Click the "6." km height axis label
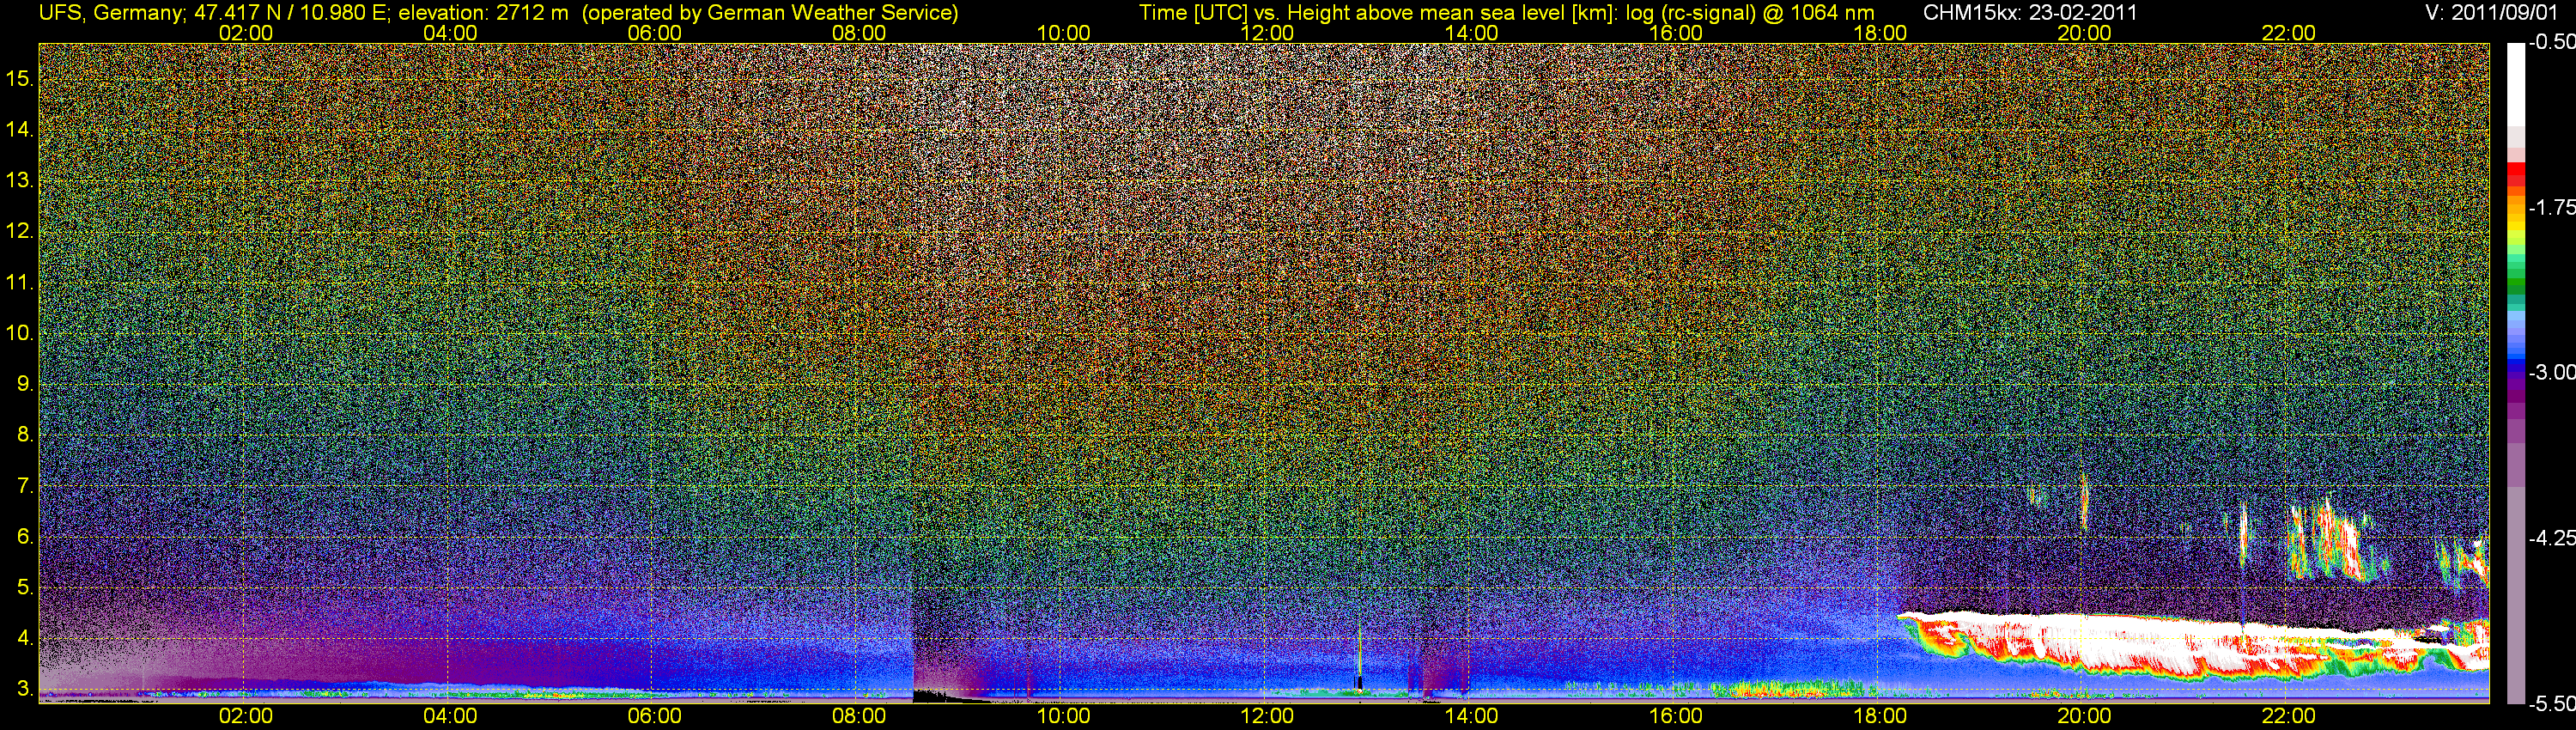The height and width of the screenshot is (730, 2576). (25, 538)
